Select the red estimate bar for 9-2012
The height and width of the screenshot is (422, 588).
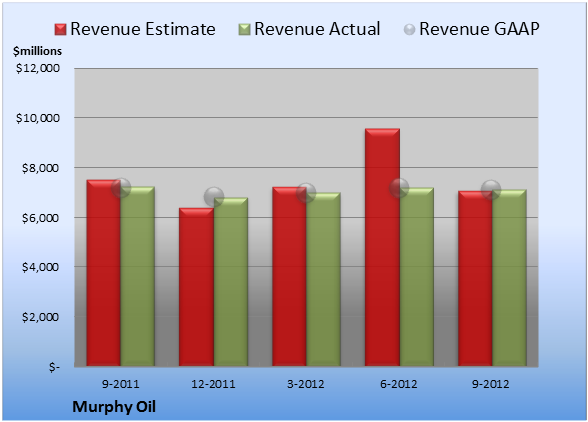[x=475, y=279]
